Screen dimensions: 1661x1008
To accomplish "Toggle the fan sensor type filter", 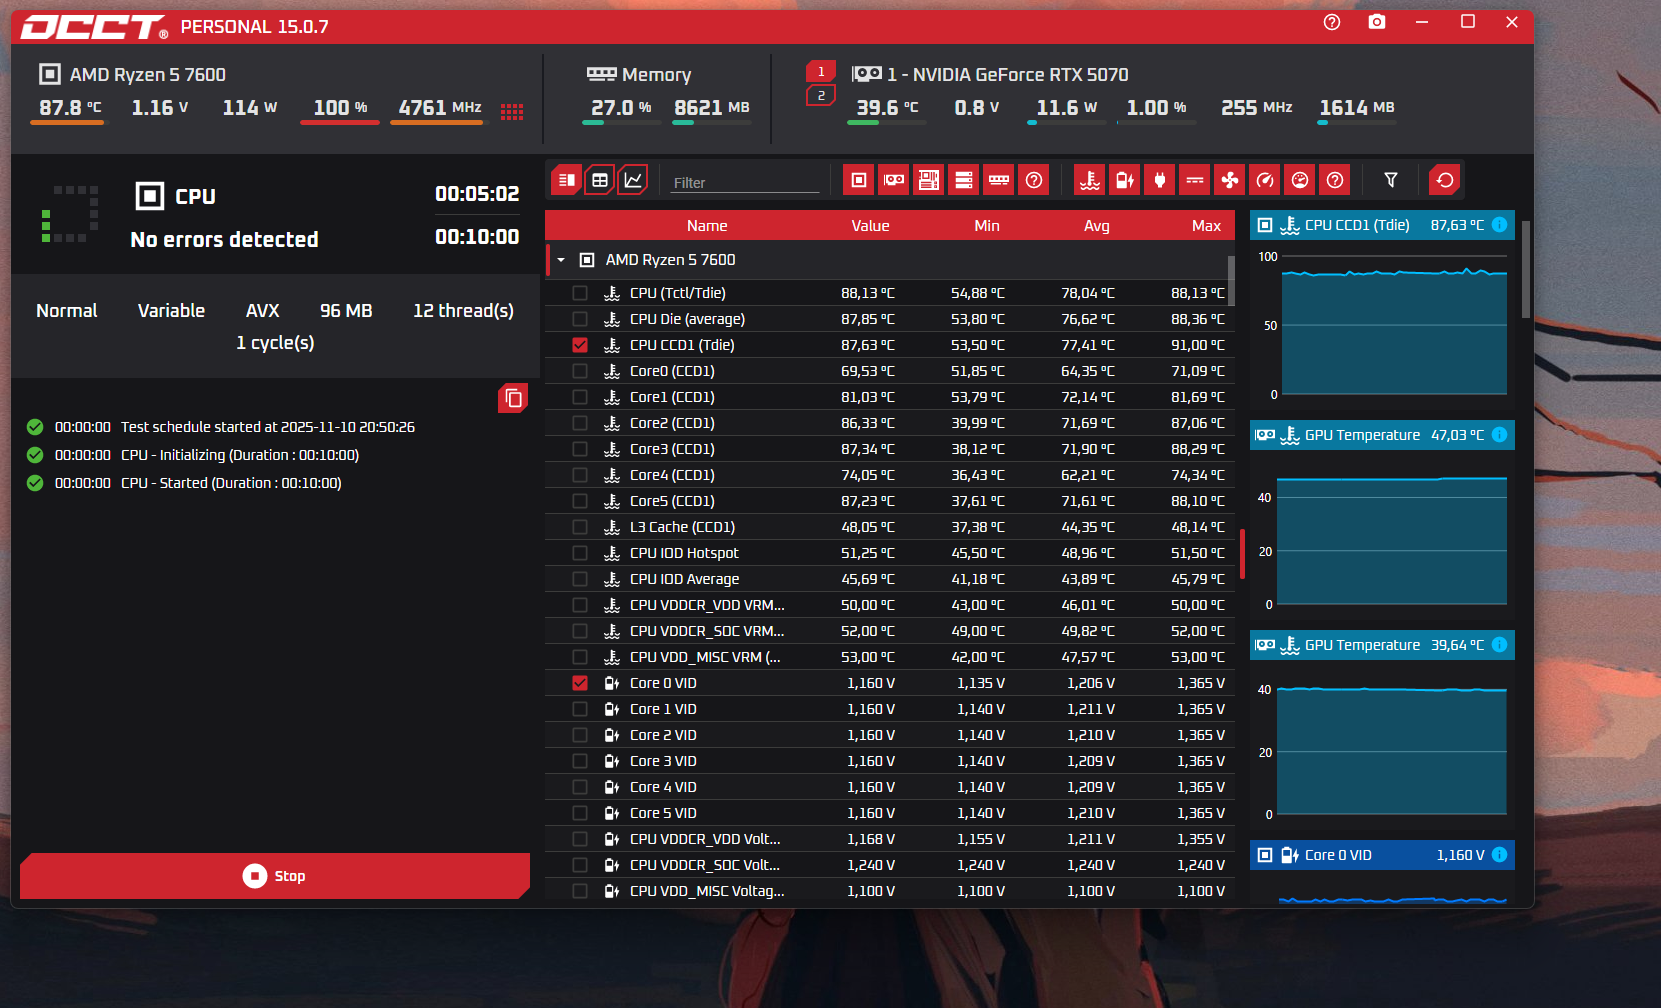I will (1230, 180).
